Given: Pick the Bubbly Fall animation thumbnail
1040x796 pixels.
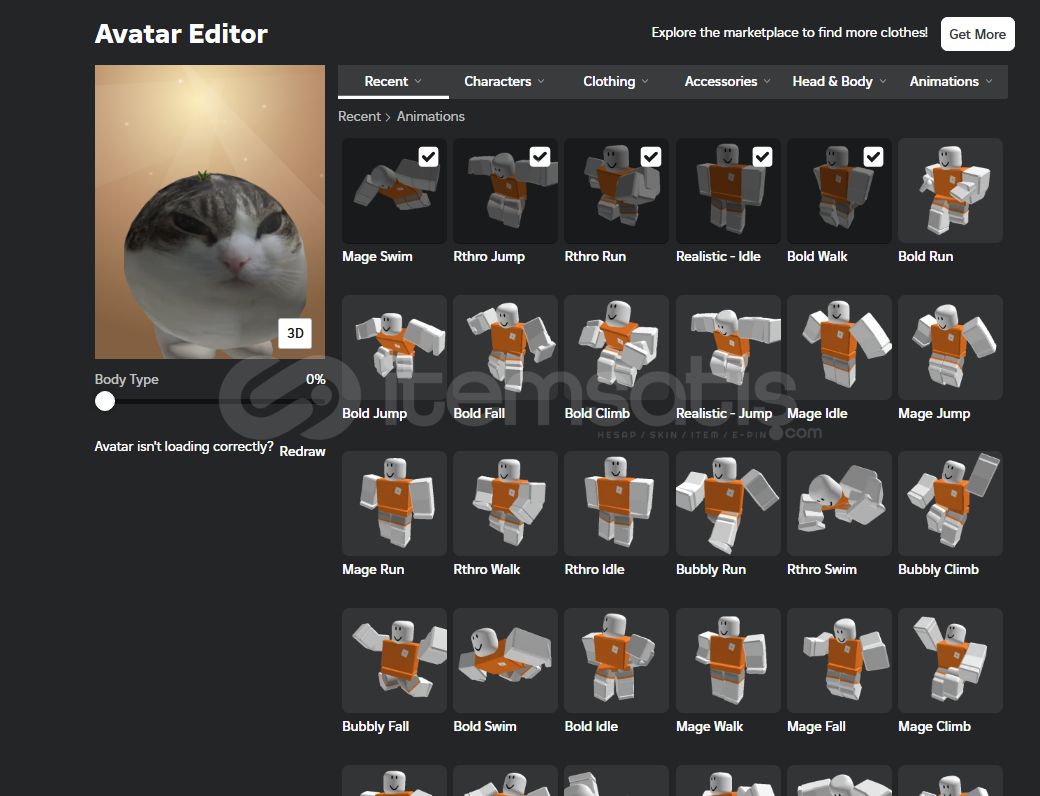Looking at the screenshot, I should (394, 660).
